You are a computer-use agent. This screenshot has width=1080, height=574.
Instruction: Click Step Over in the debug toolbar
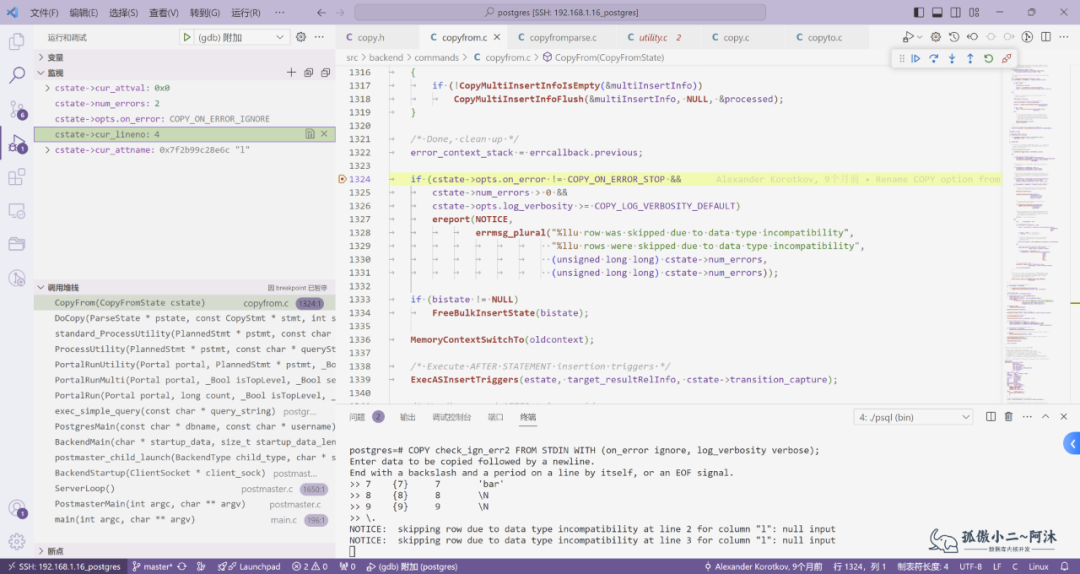tap(933, 59)
